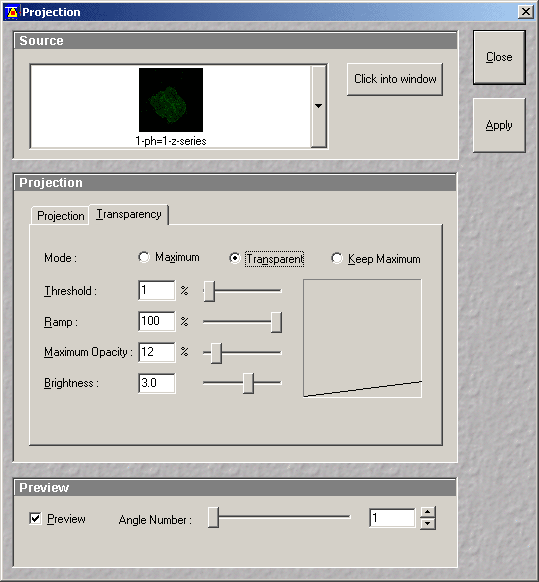
Task: Open the source image dropdown arrow
Action: (318, 106)
